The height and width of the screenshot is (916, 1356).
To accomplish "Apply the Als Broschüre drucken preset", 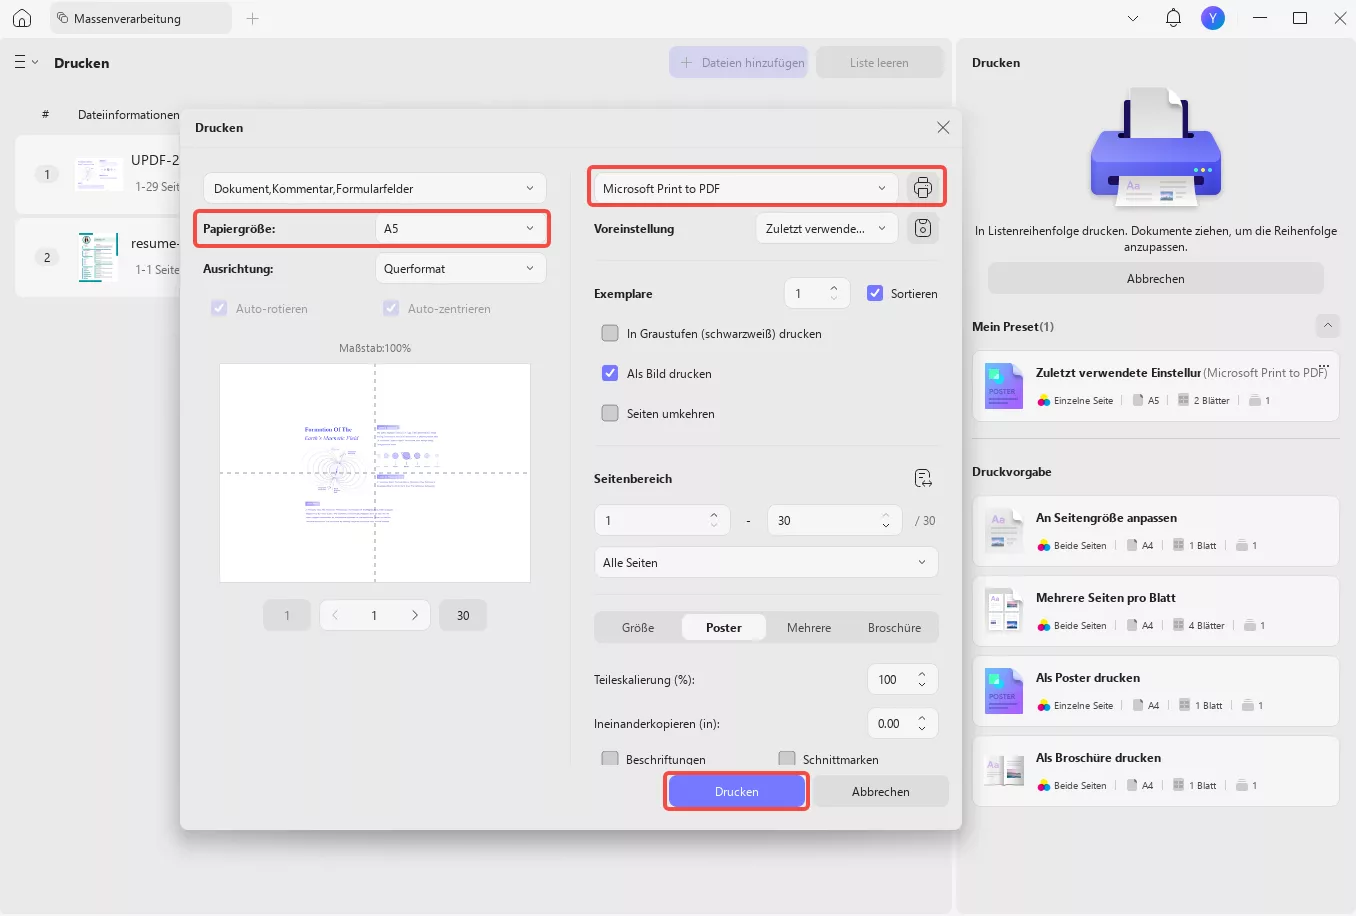I will coord(1156,771).
